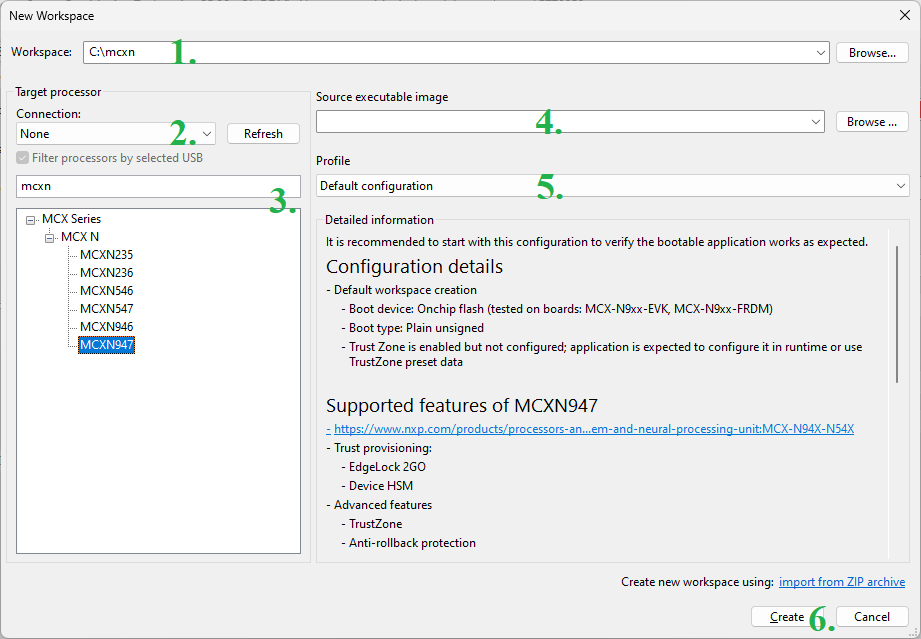921x639 pixels.
Task: Open the Profile dropdown list
Action: click(x=901, y=186)
